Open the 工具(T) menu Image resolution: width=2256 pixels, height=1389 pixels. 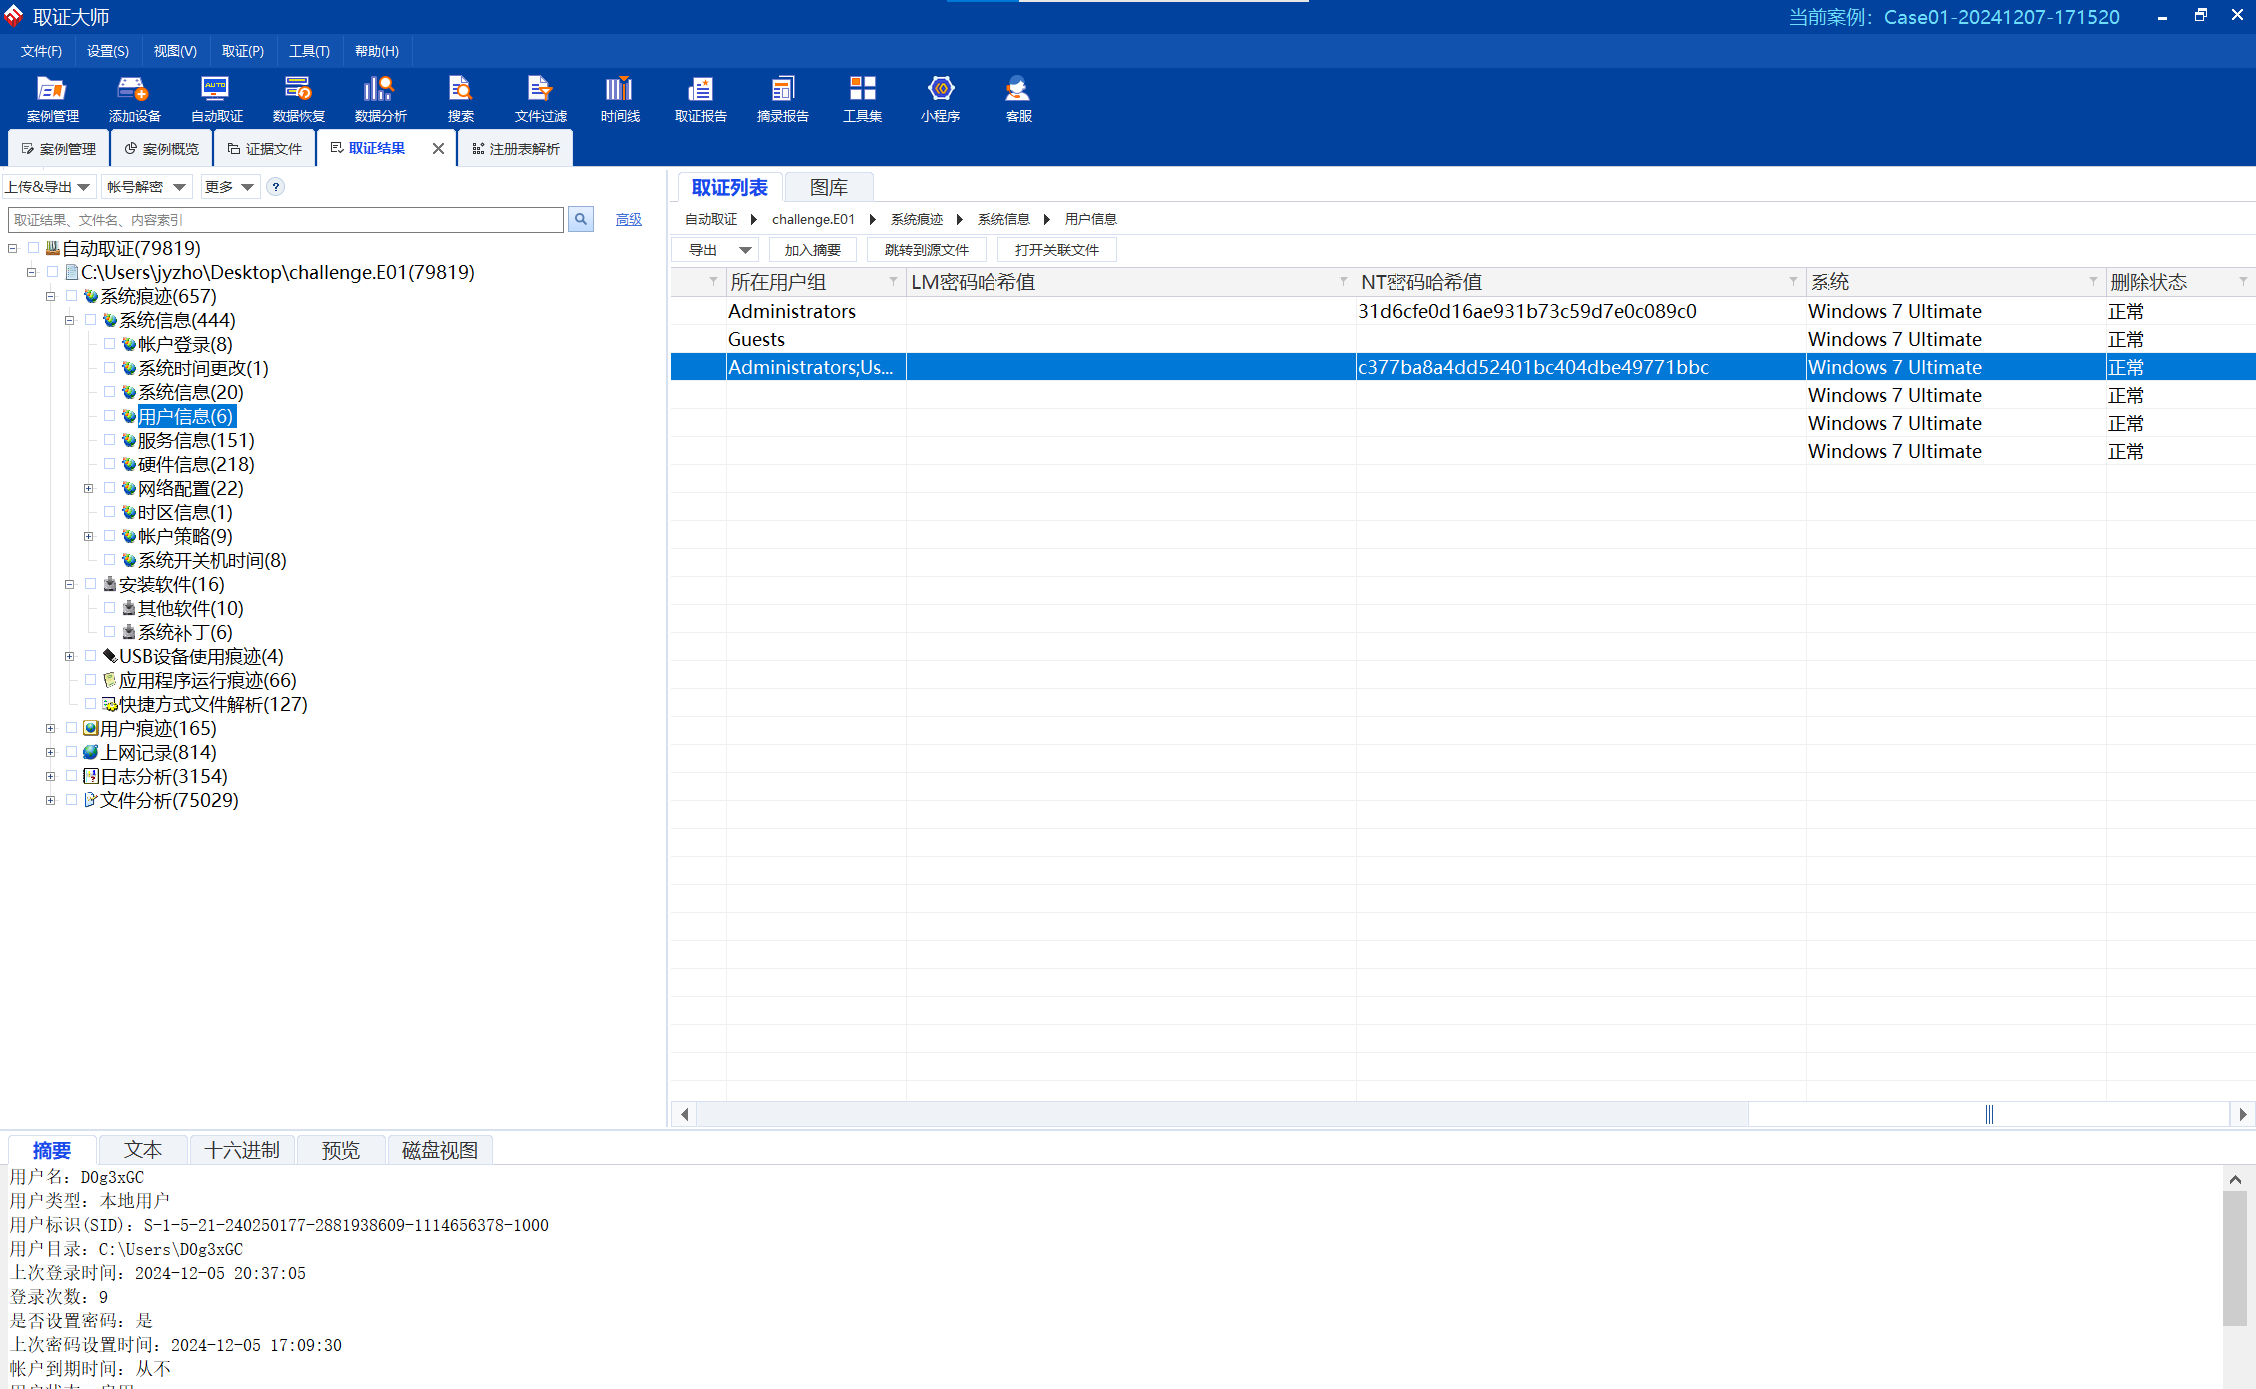click(x=309, y=51)
